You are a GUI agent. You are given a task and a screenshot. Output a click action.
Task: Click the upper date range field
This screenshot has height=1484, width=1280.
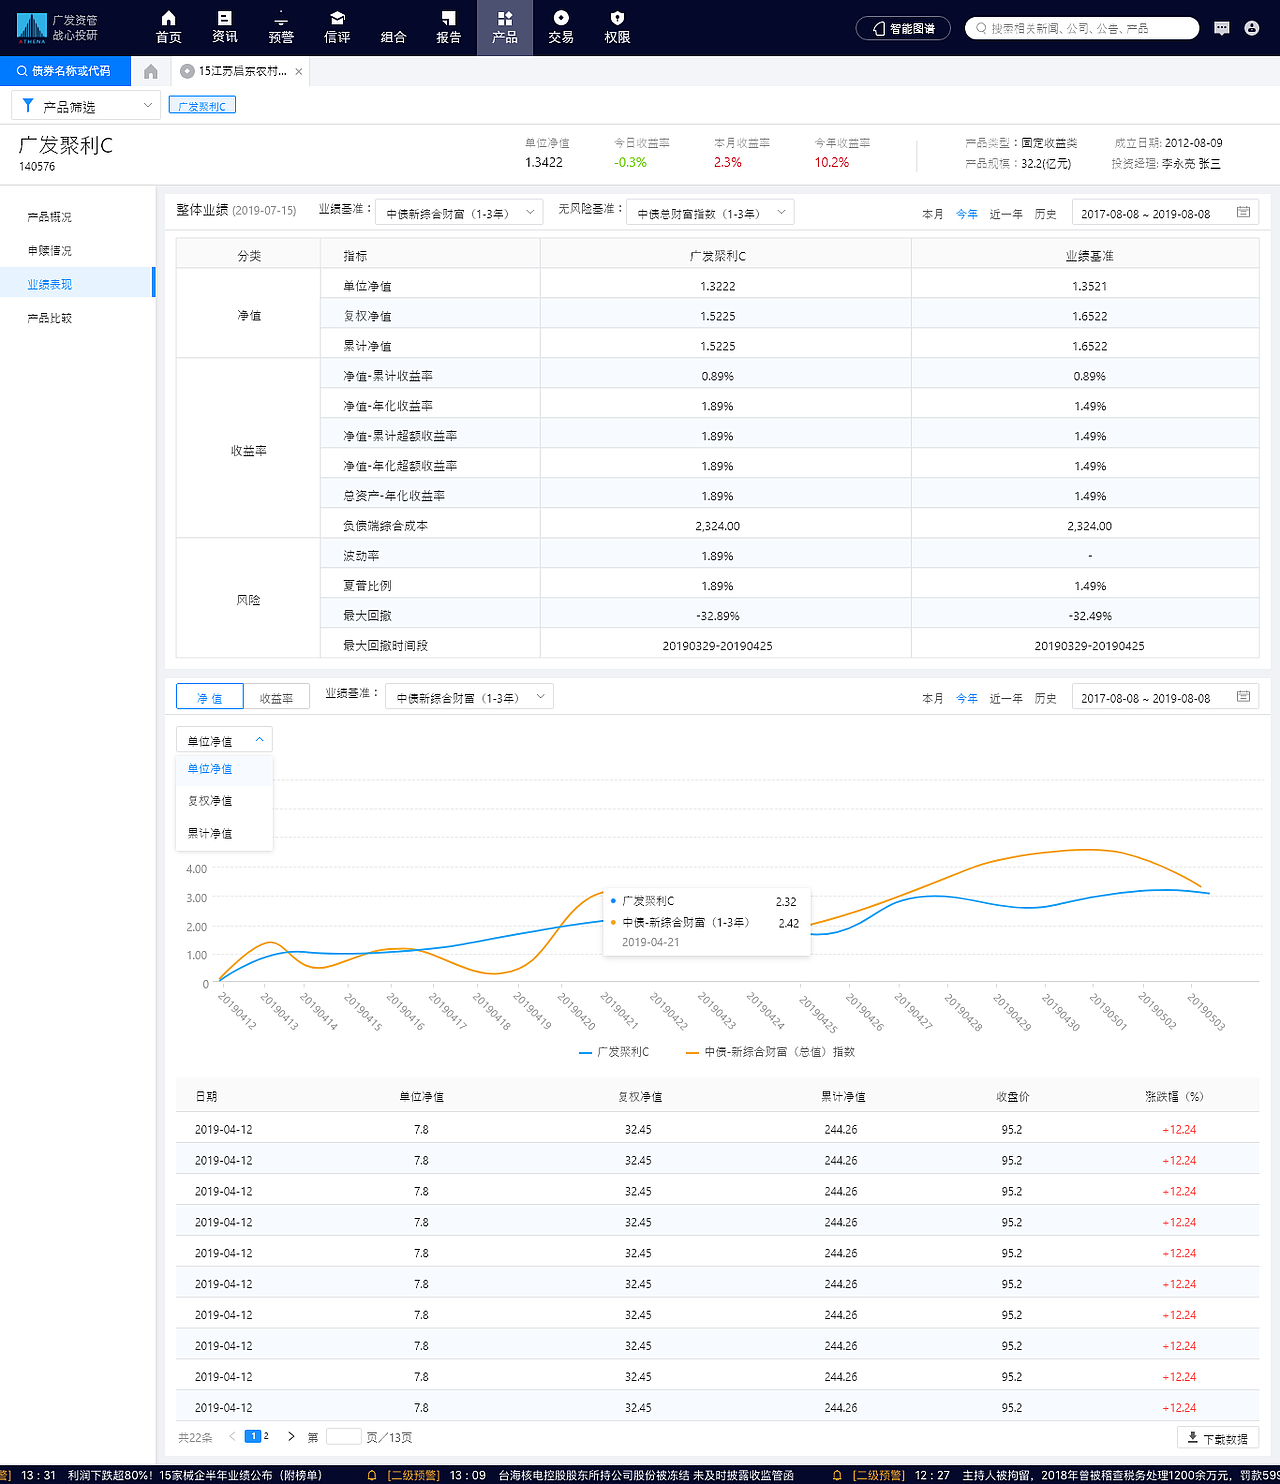click(x=1165, y=212)
